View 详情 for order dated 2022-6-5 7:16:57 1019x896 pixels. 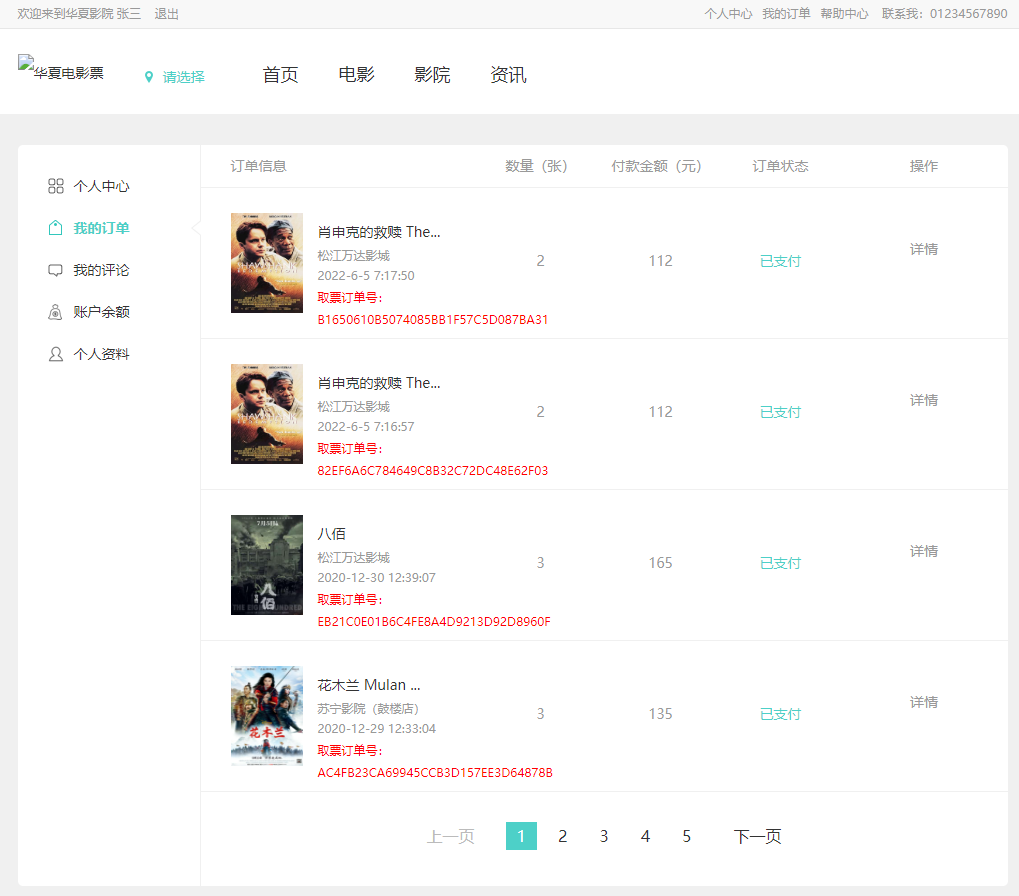tap(923, 400)
